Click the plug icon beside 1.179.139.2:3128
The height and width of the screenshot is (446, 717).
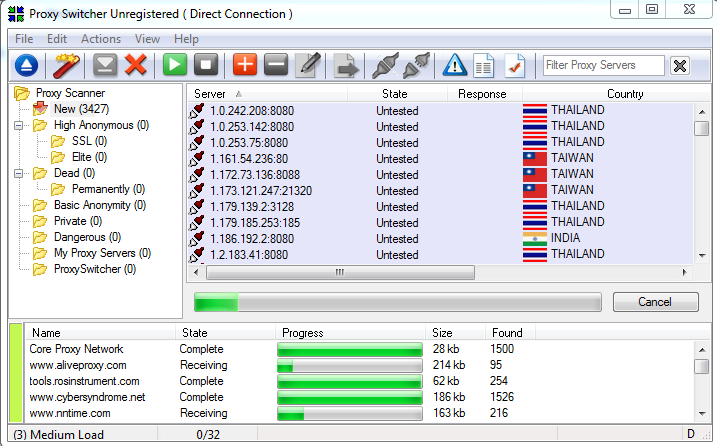pos(197,206)
